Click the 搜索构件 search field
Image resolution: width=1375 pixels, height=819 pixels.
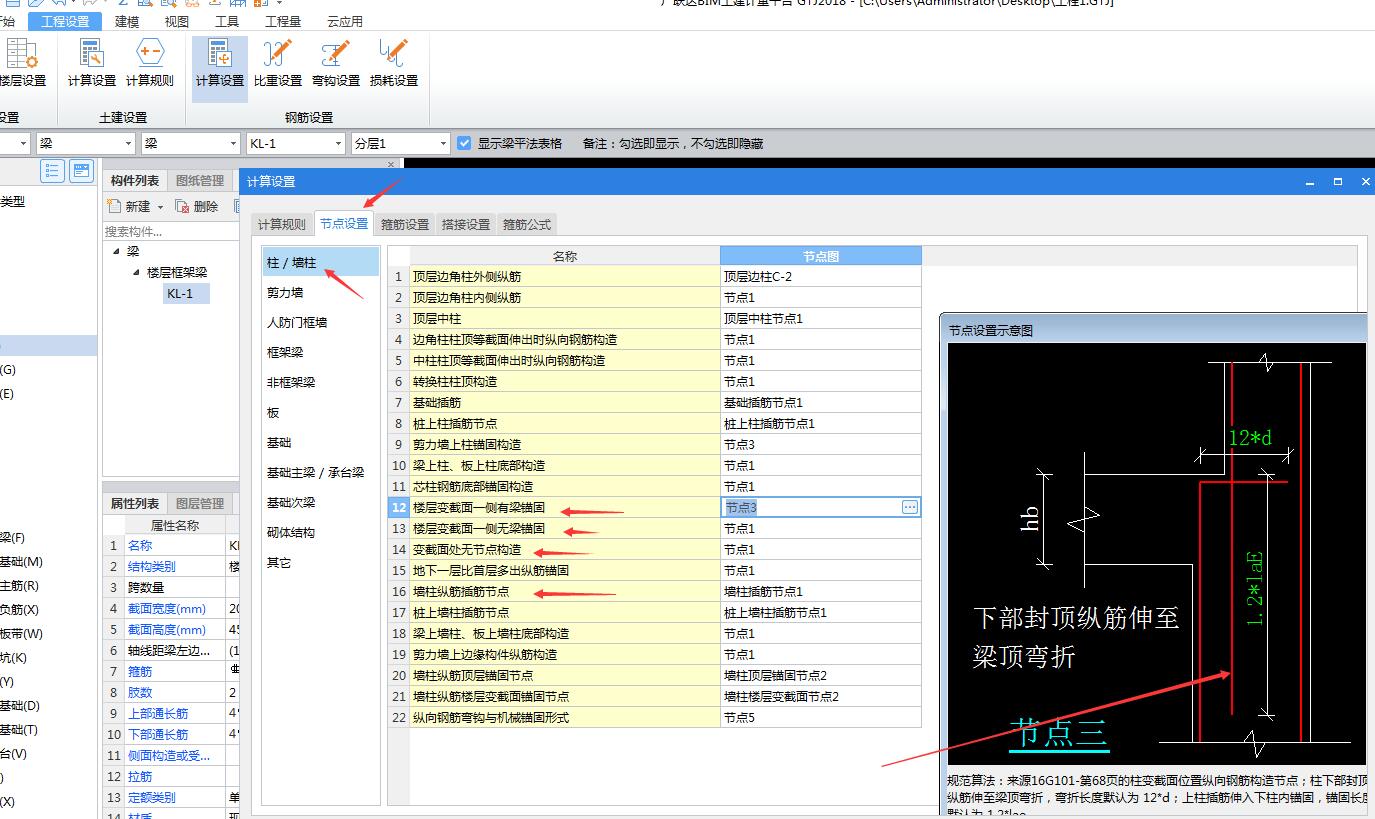point(170,231)
